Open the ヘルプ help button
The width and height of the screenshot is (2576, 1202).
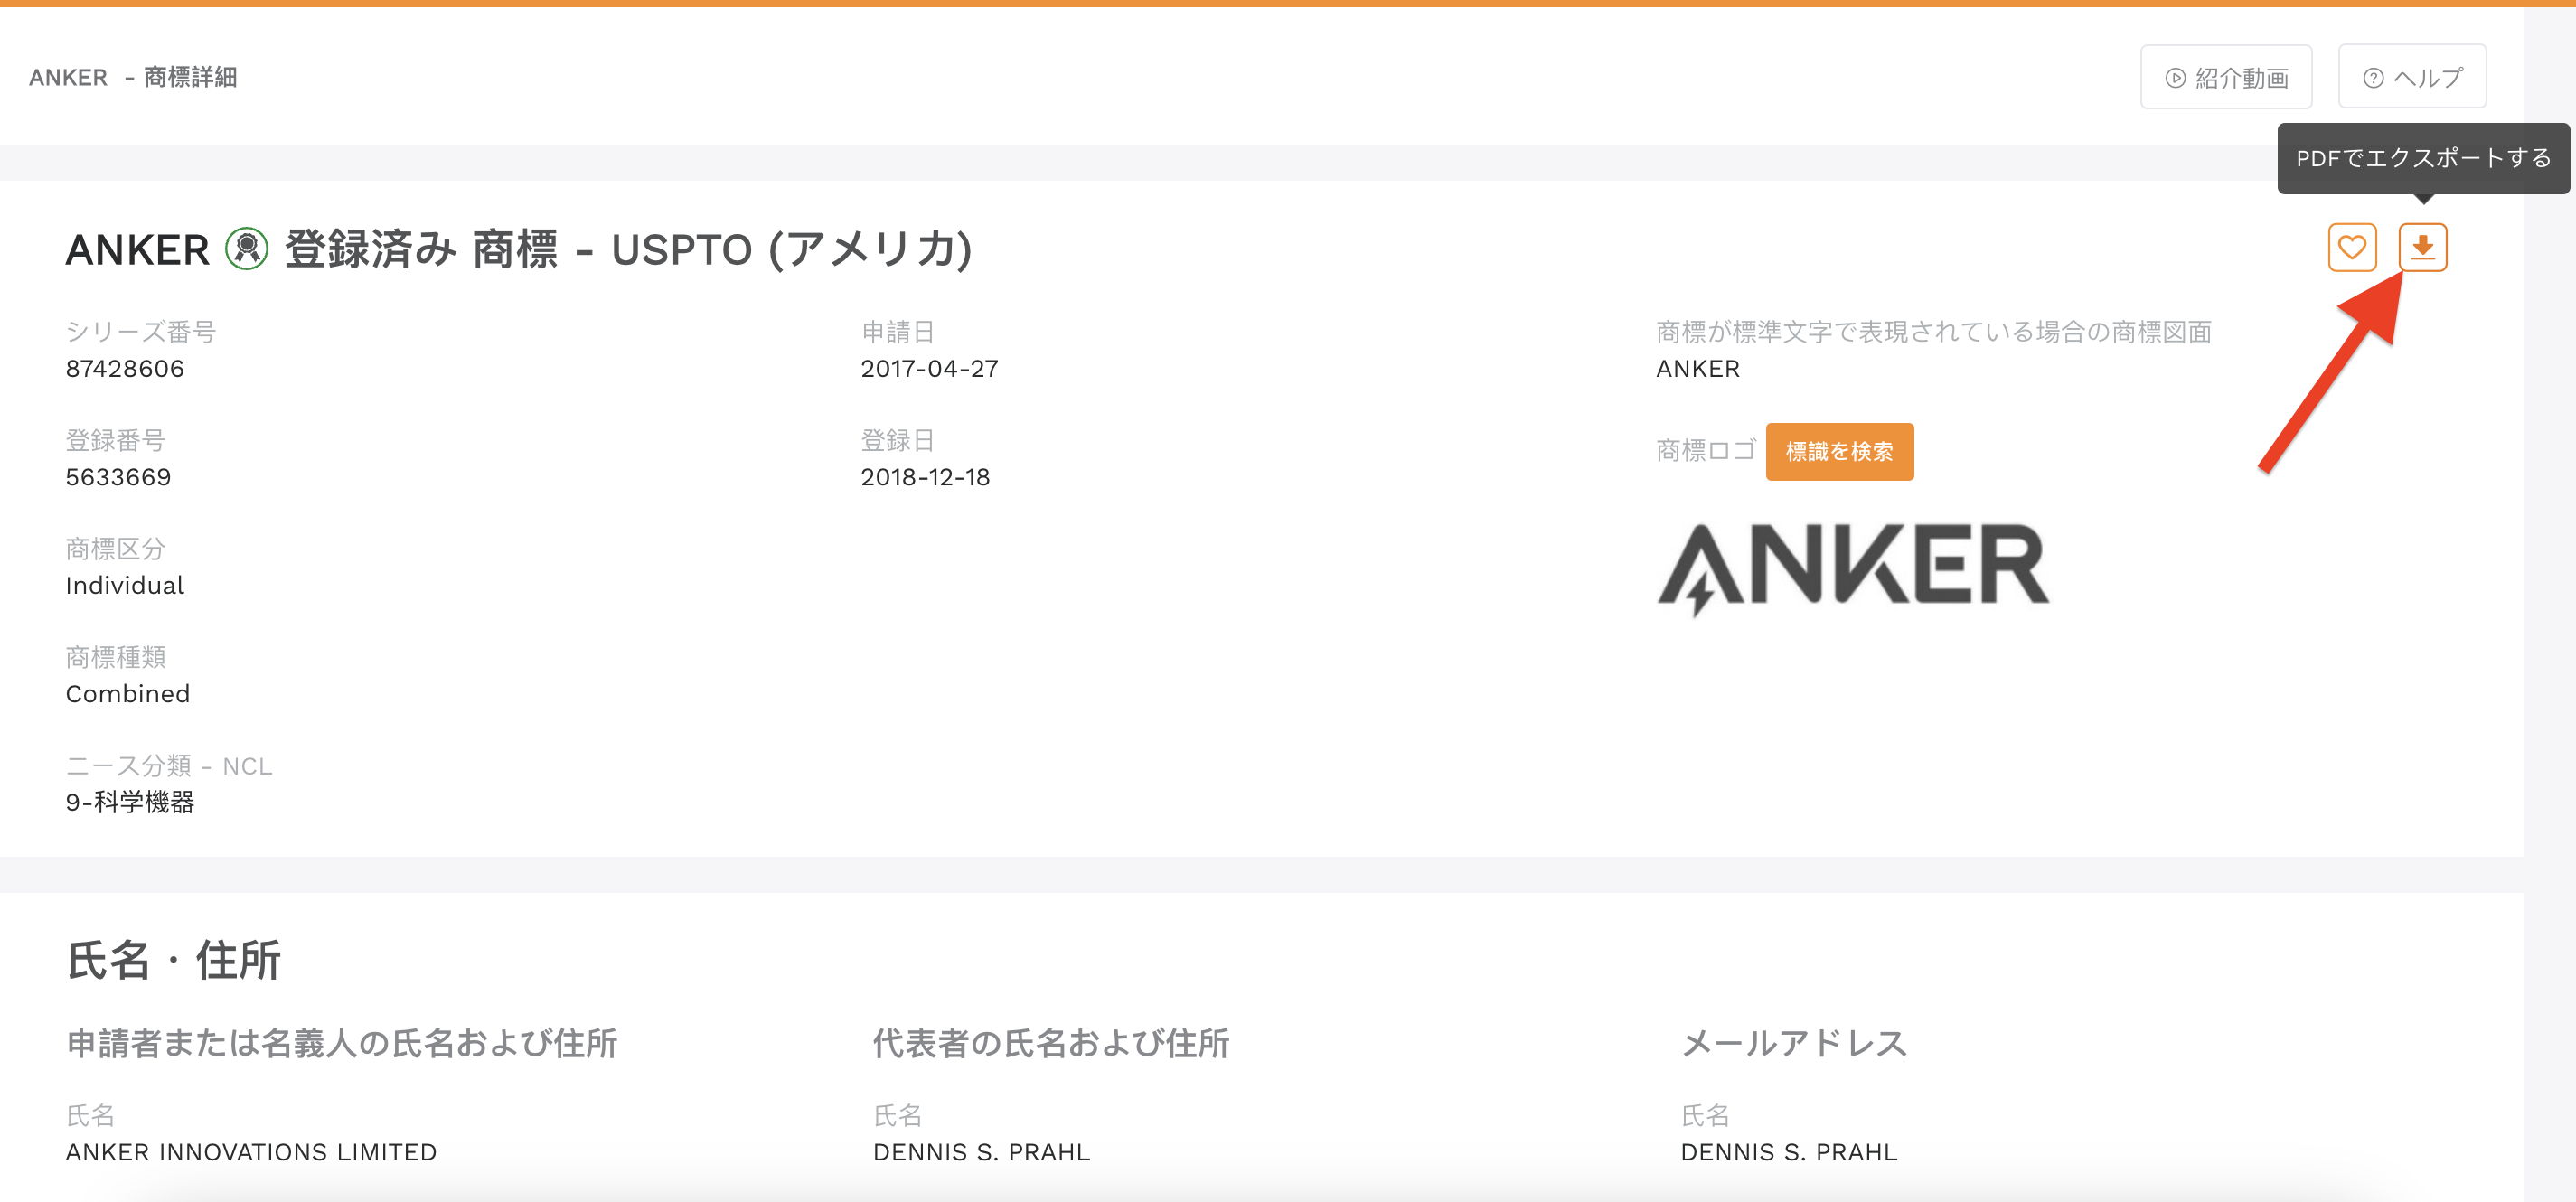click(x=2412, y=77)
